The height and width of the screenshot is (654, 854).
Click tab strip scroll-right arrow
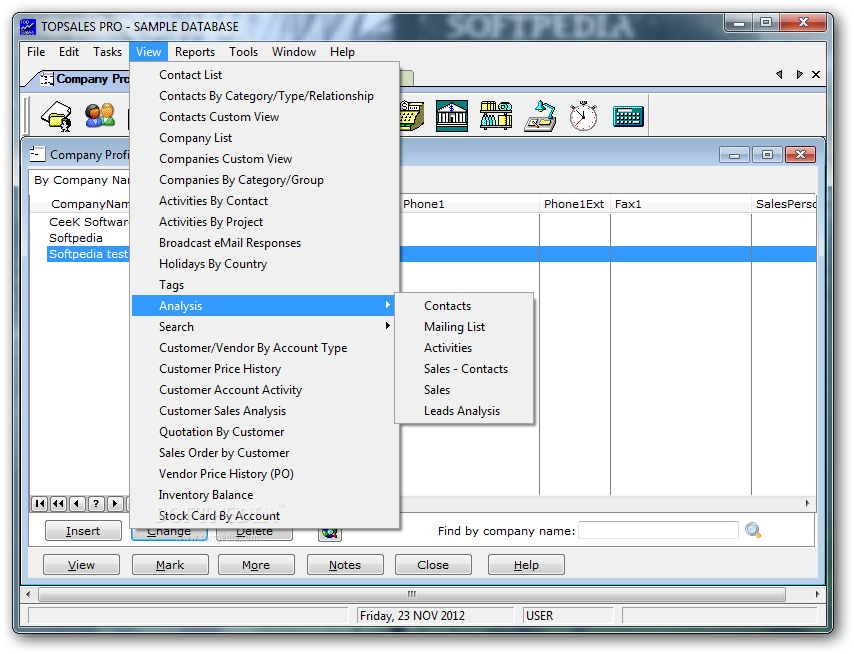(799, 75)
